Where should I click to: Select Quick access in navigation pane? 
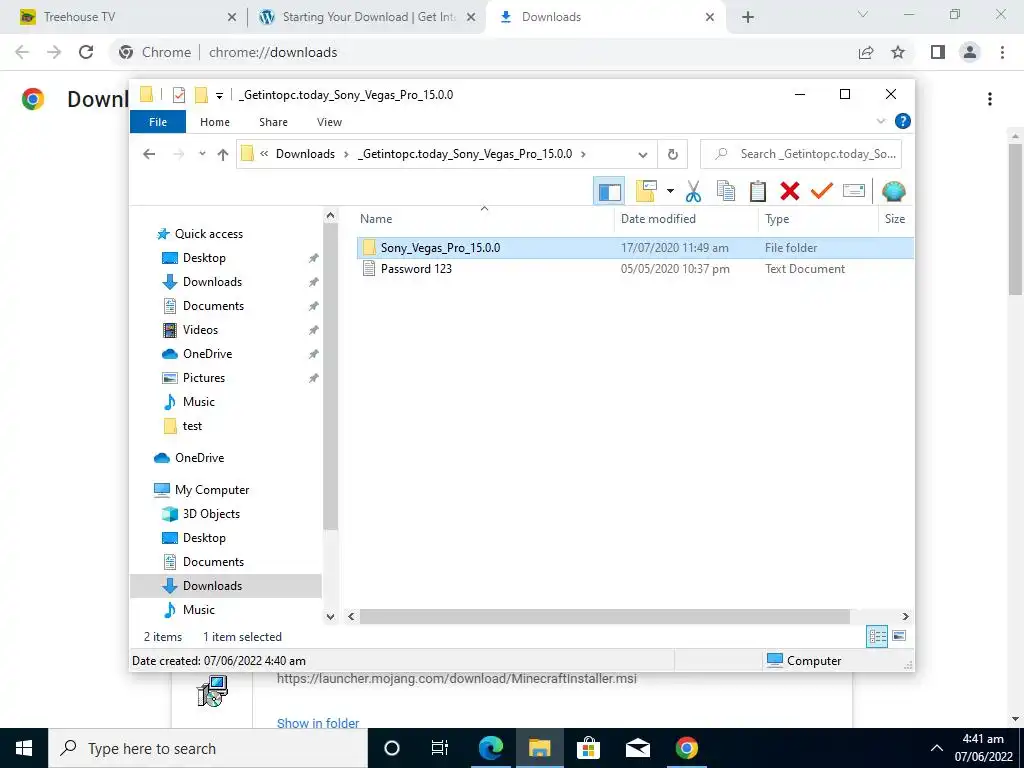coord(208,234)
